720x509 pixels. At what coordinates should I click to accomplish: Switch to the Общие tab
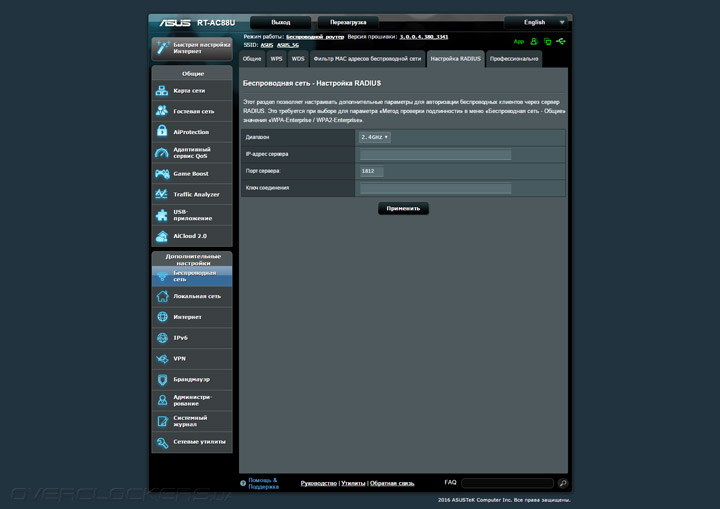(x=252, y=59)
